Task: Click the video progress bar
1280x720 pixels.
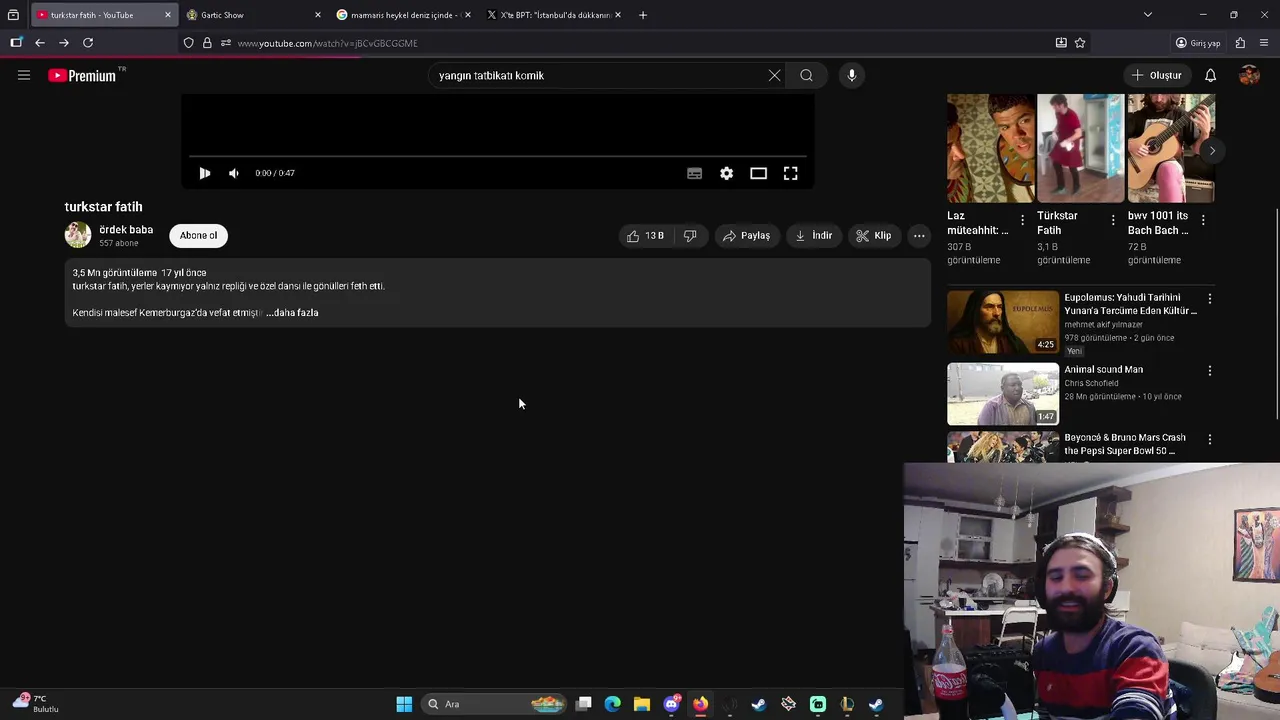Action: (x=497, y=156)
